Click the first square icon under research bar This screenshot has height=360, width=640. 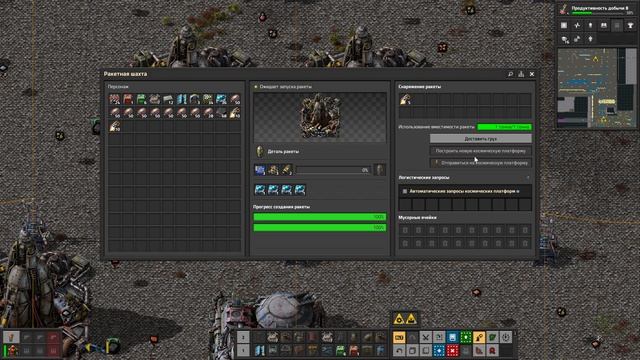click(564, 25)
